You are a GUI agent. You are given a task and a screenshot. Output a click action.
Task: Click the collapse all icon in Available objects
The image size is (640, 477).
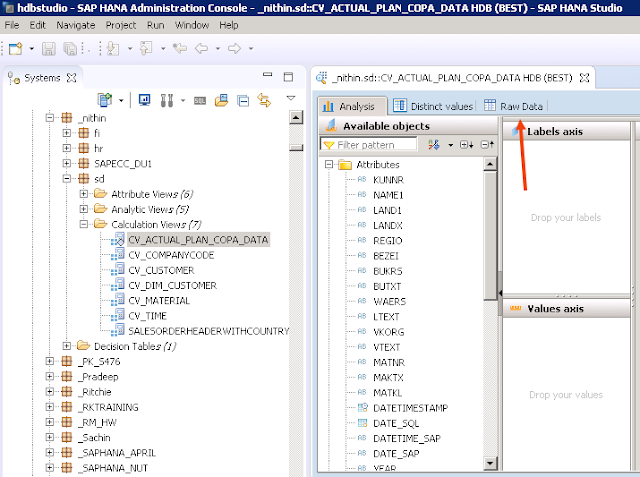click(487, 144)
